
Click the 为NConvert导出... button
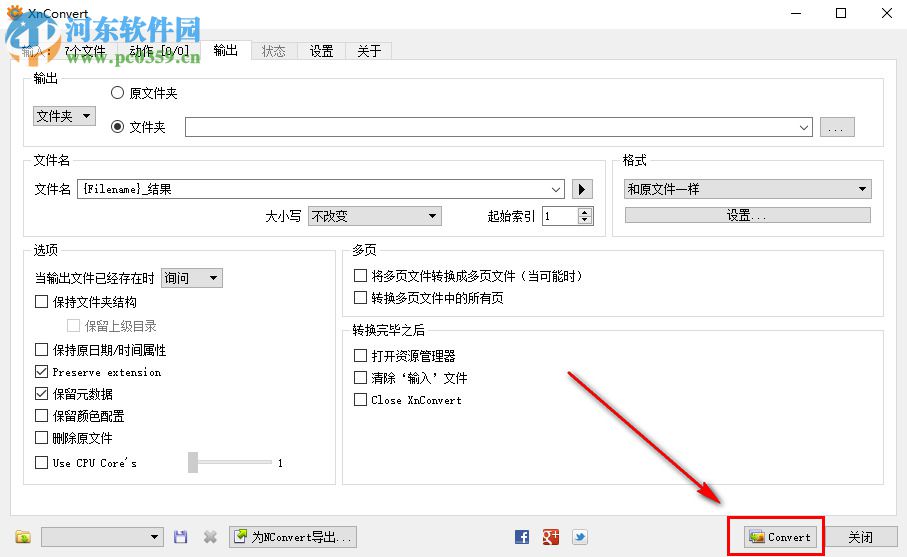pos(293,537)
